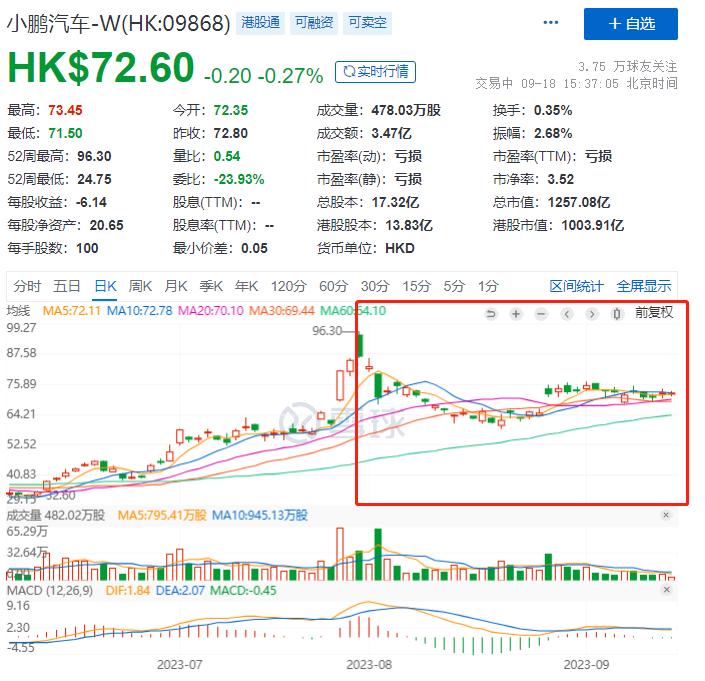Open 区间统计 range statistics

[x=576, y=286]
